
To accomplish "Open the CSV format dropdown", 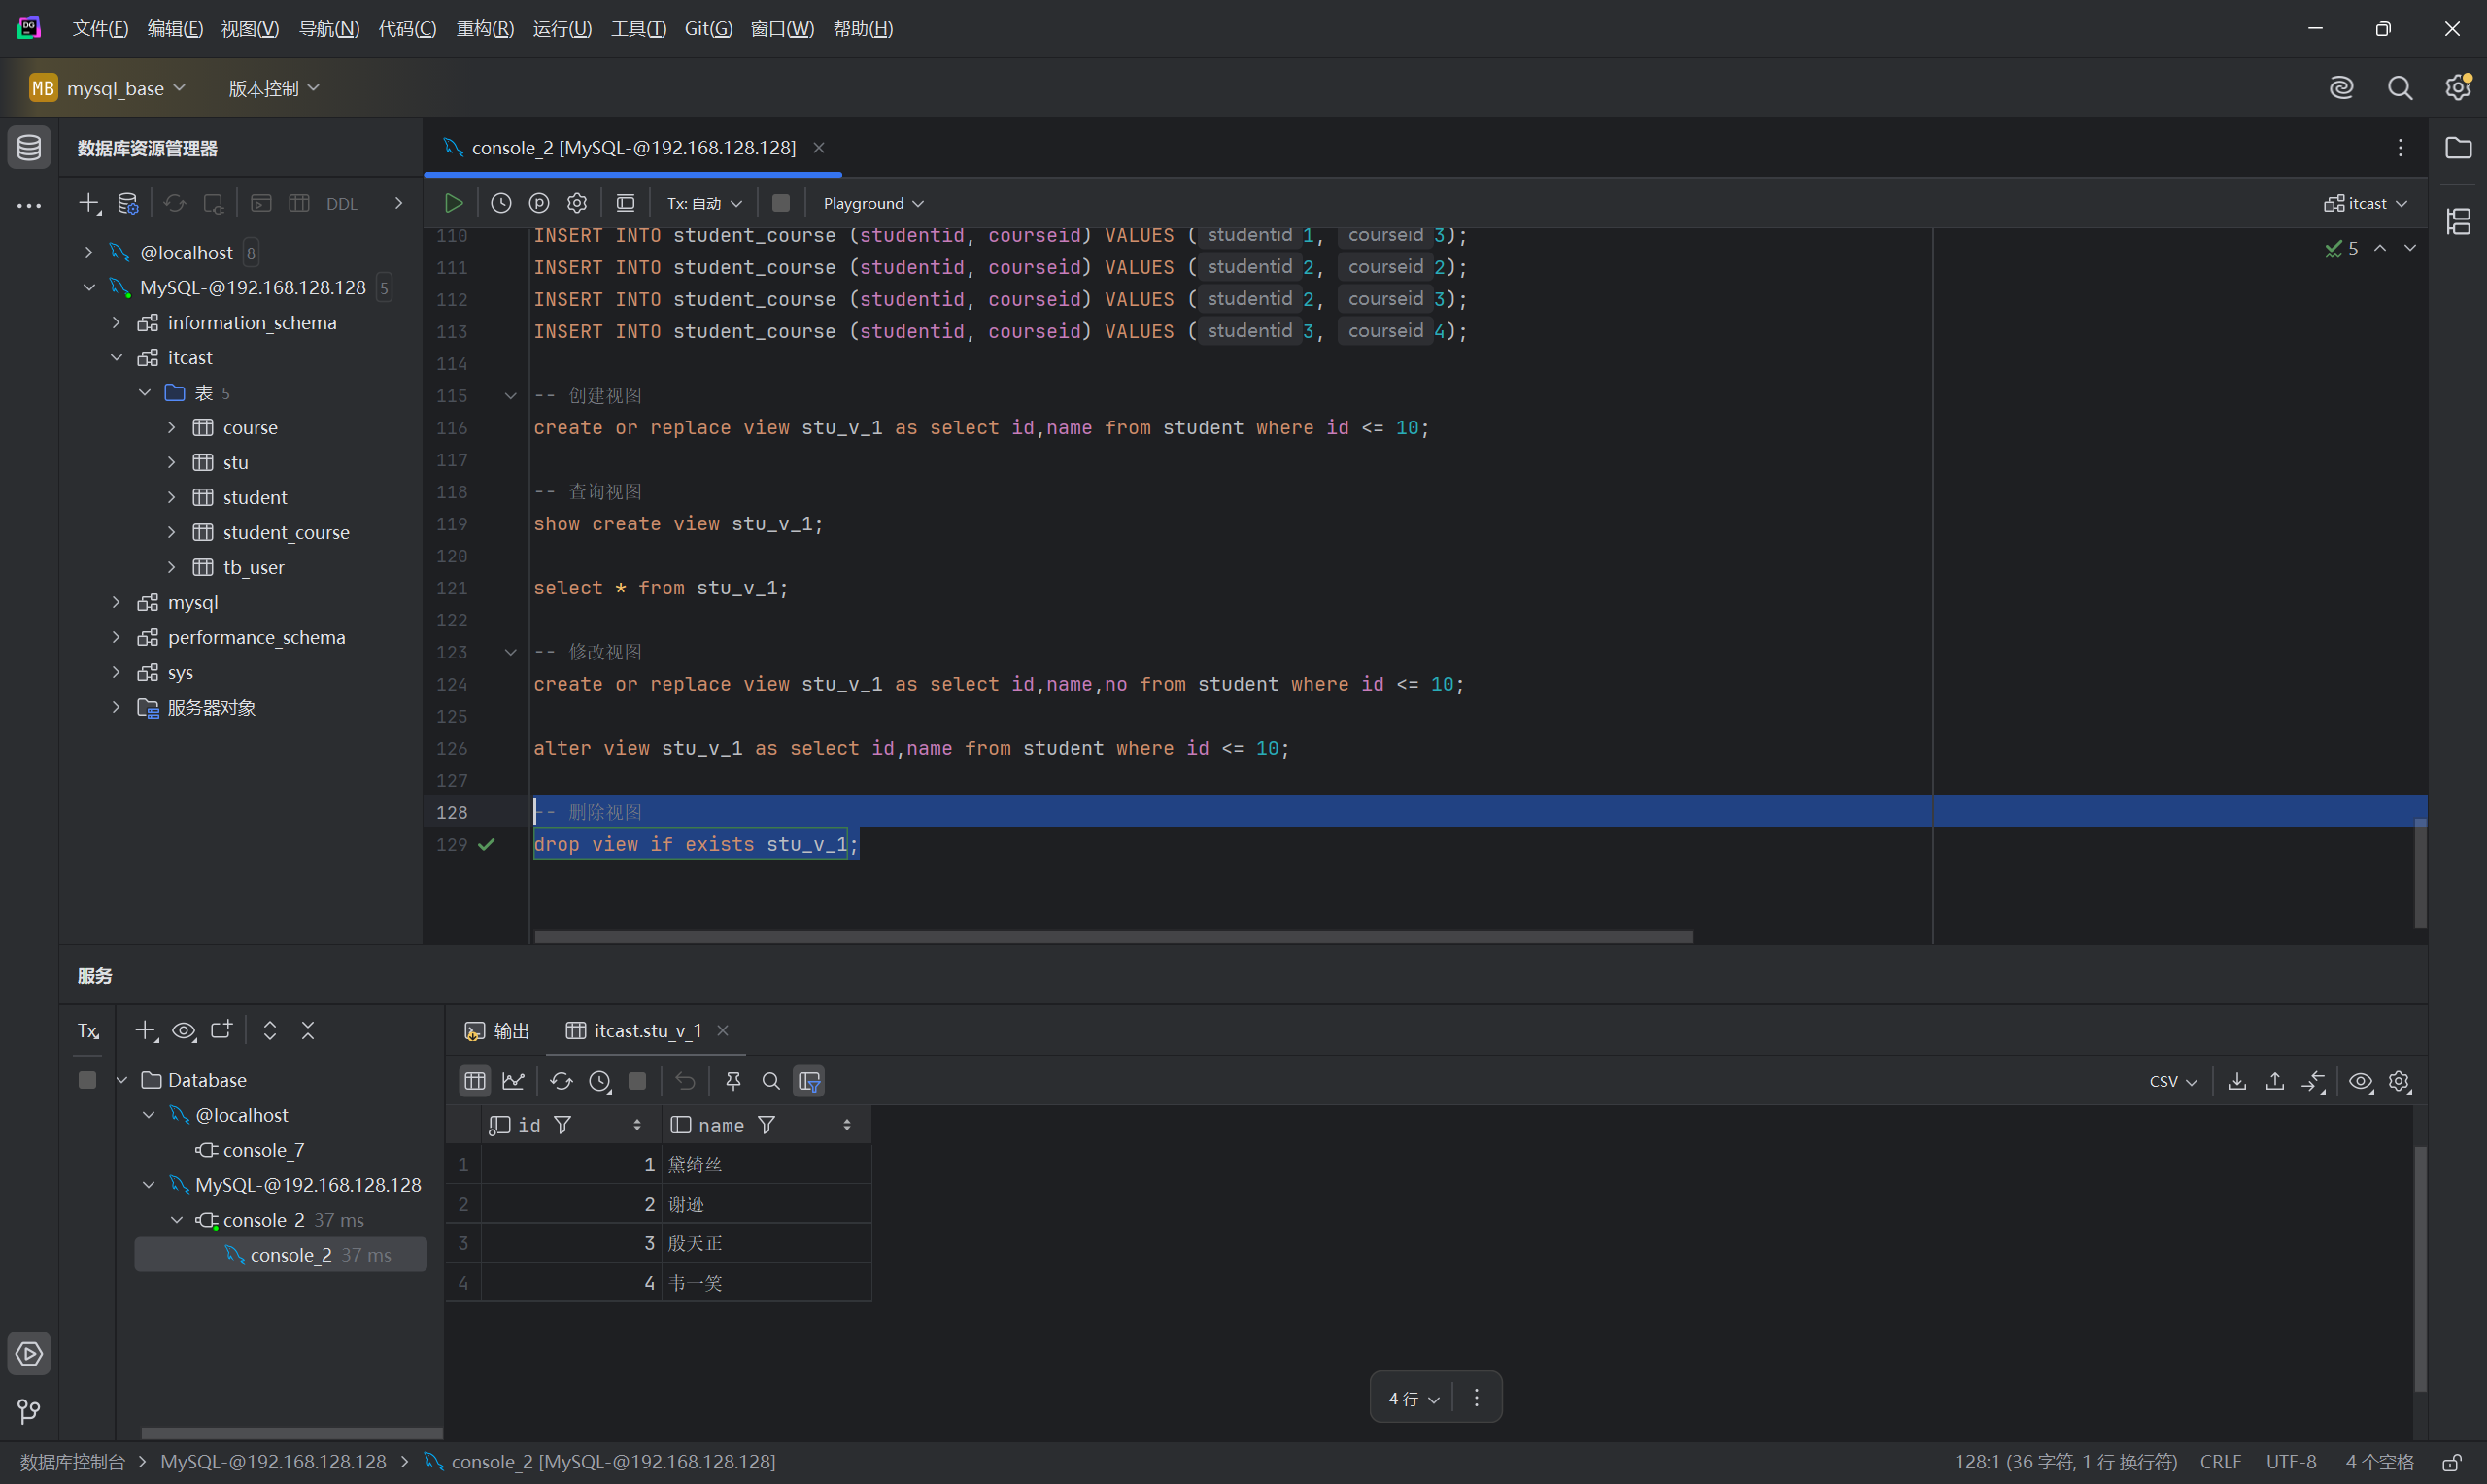I will pos(2172,1081).
